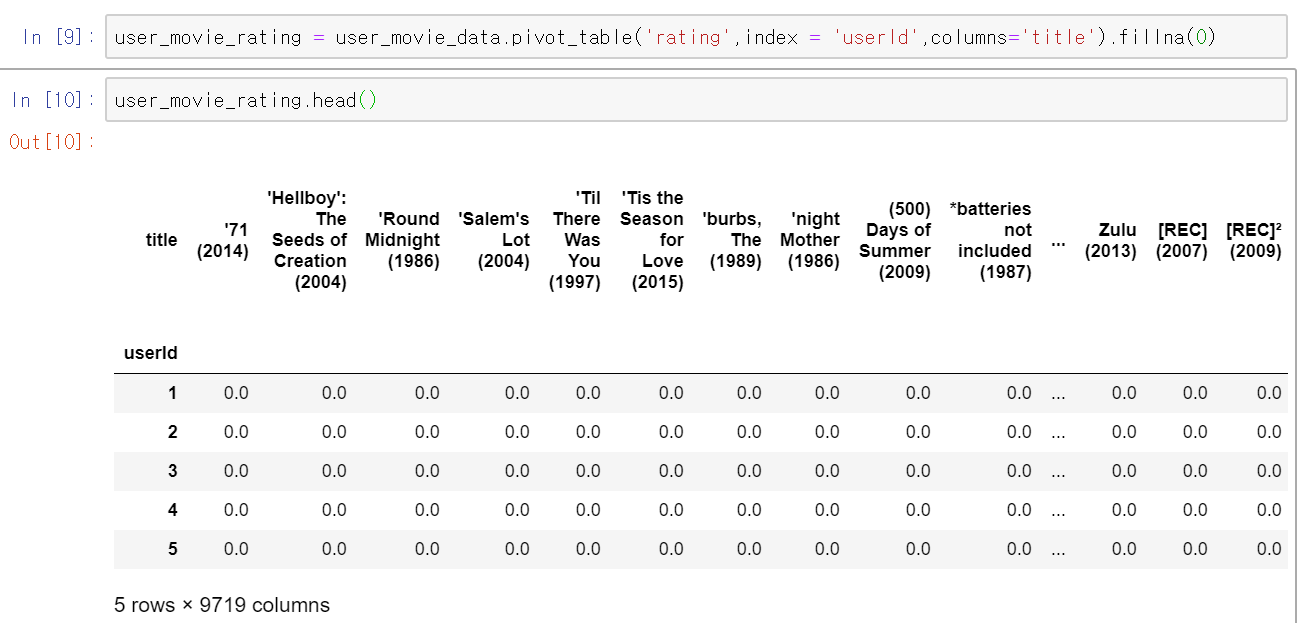Click the "'71 (2014)" column header

pyautogui.click(x=222, y=240)
